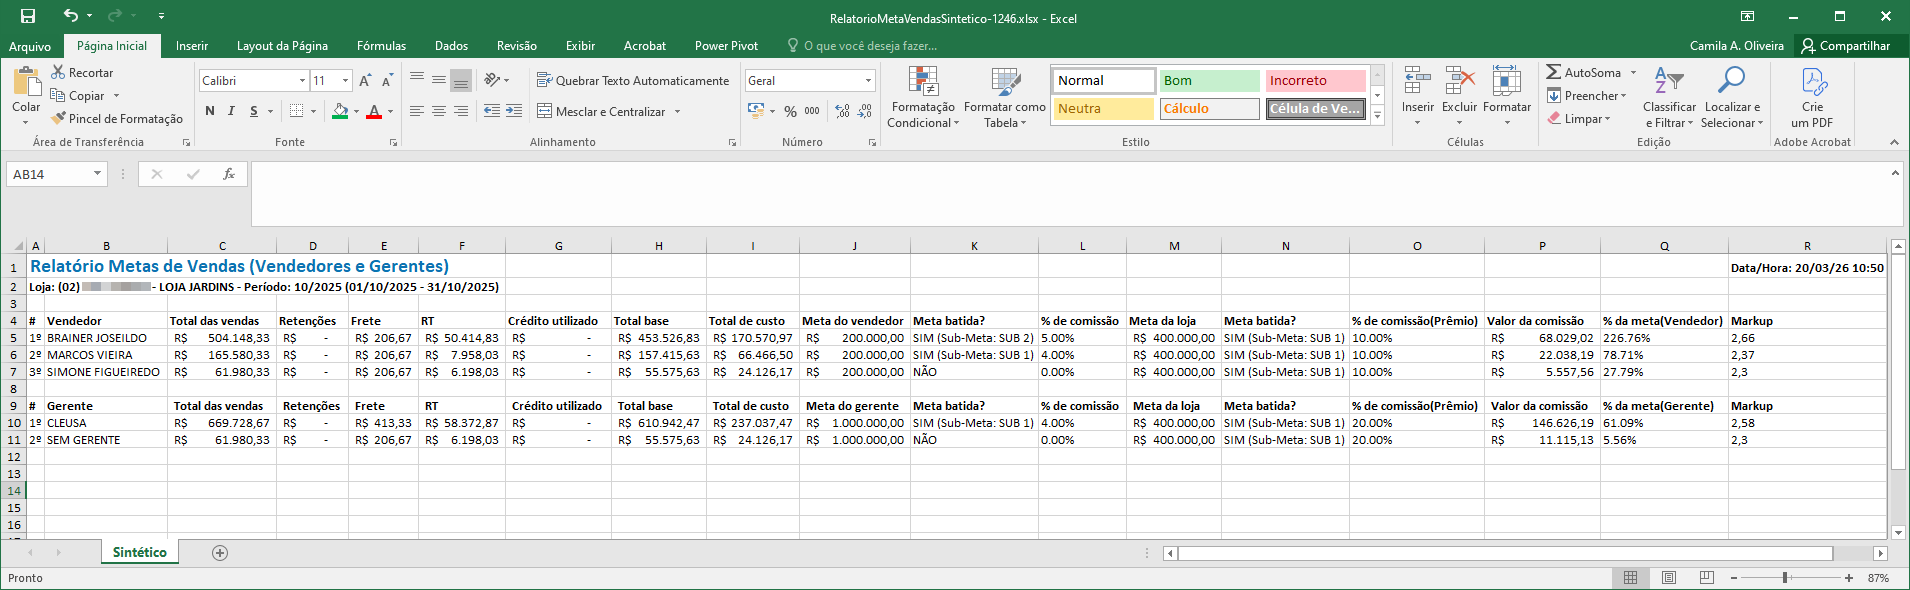Open the Name Box dropdown arrow
The width and height of the screenshot is (1910, 590).
pyautogui.click(x=97, y=174)
